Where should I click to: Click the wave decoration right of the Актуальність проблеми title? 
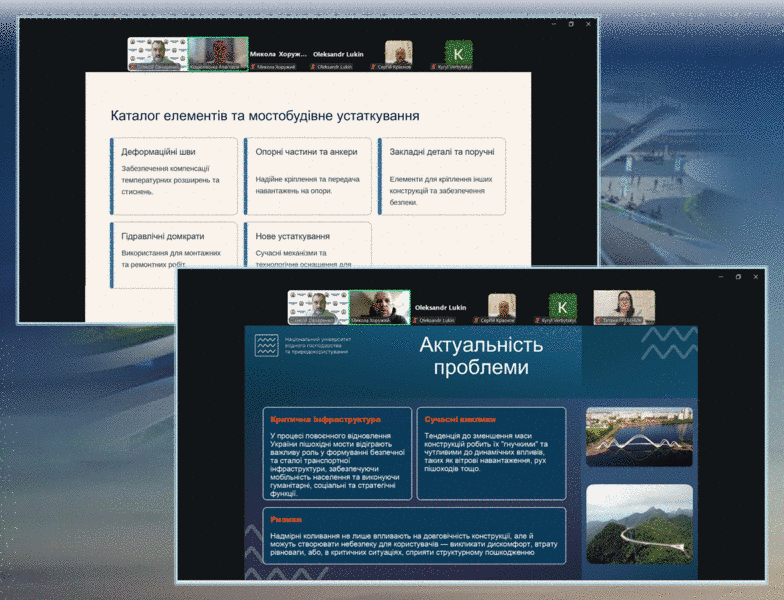pos(668,343)
